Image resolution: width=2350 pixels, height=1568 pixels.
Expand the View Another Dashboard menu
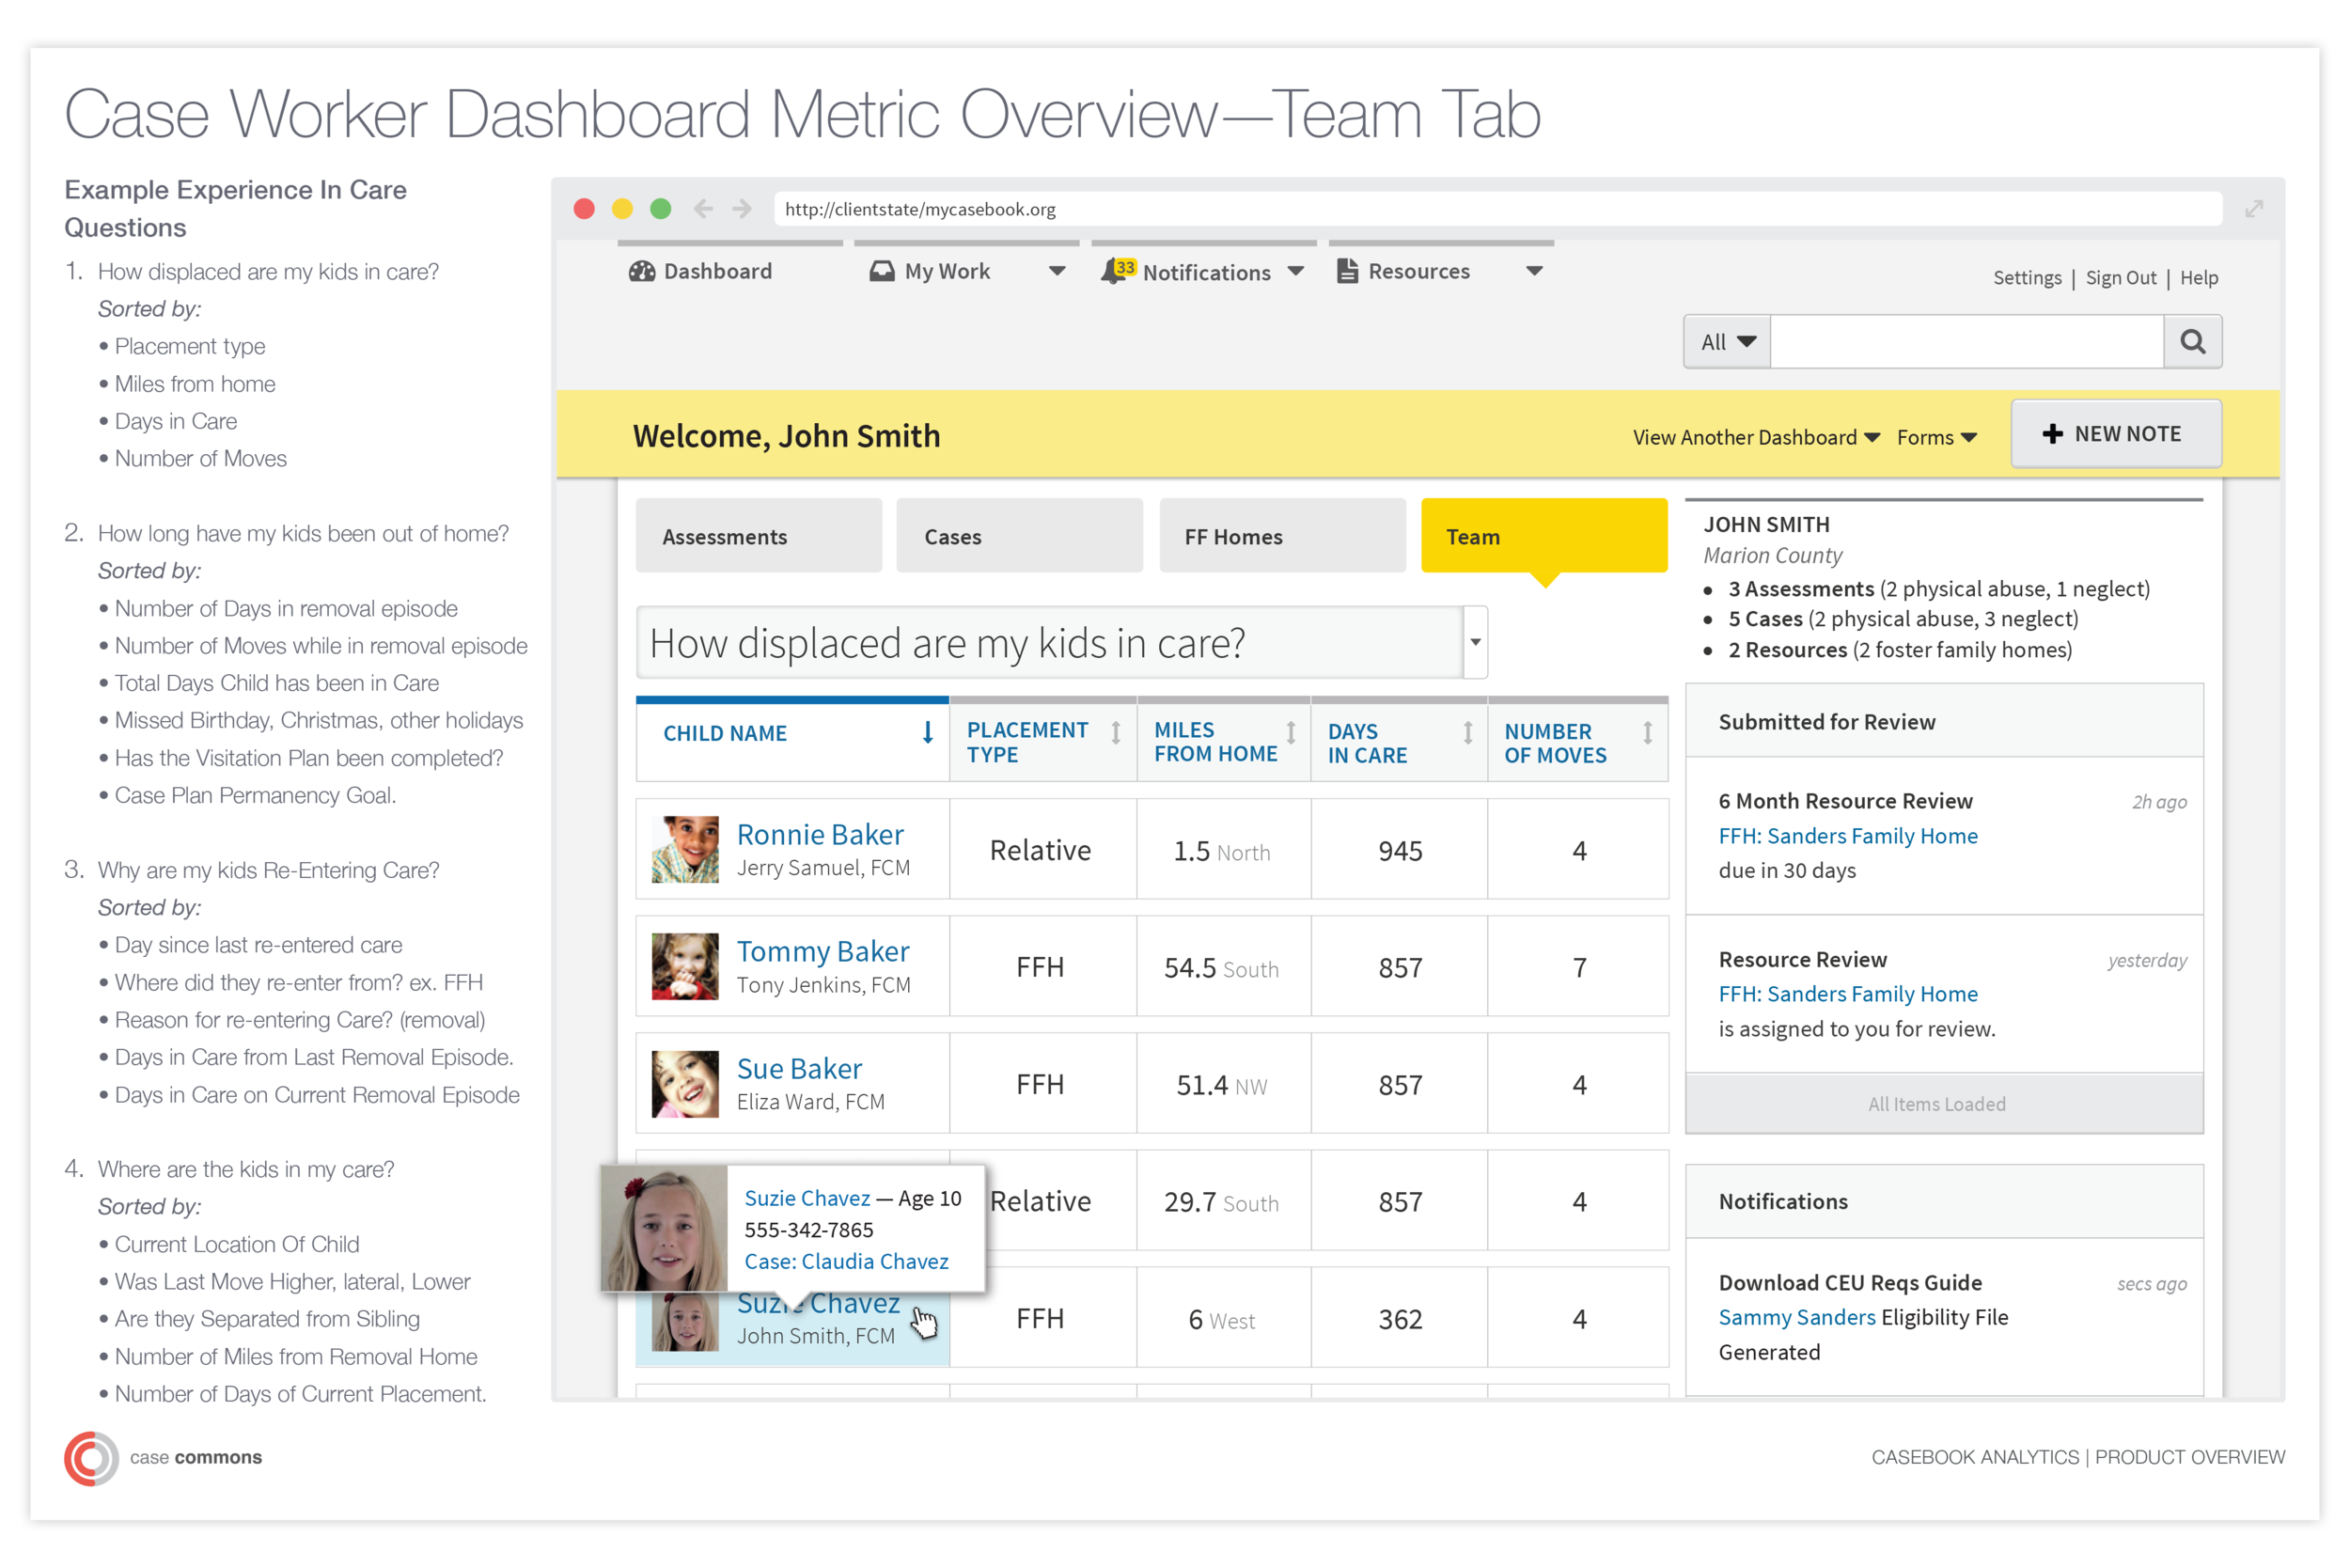(x=1756, y=437)
